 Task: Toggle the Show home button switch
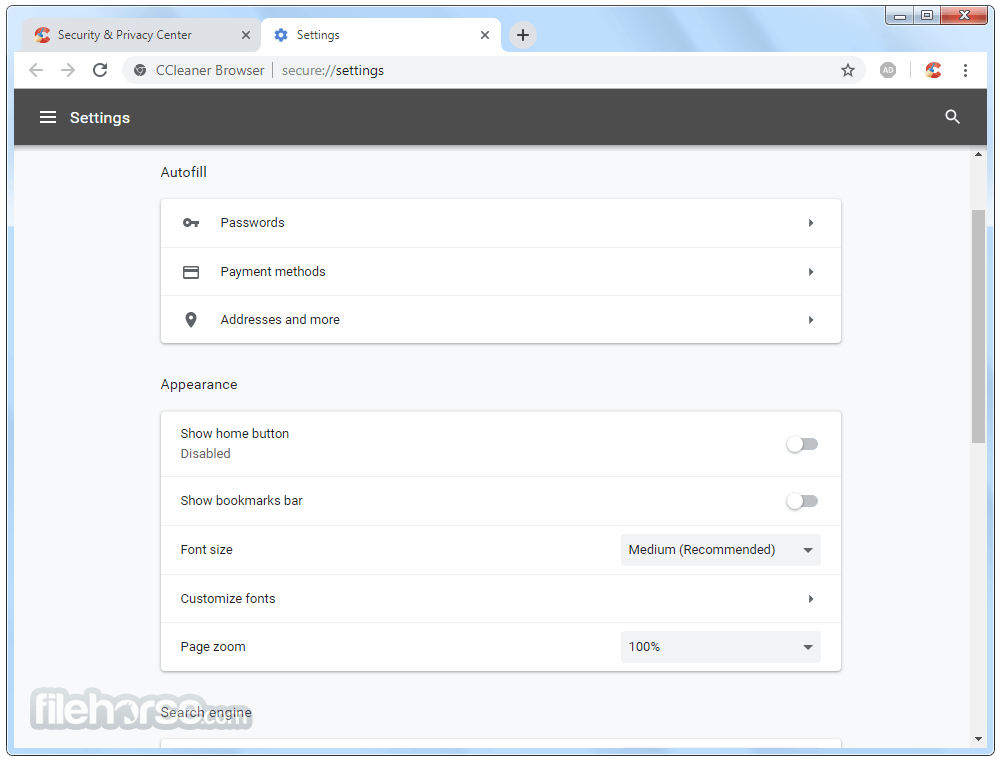point(802,444)
